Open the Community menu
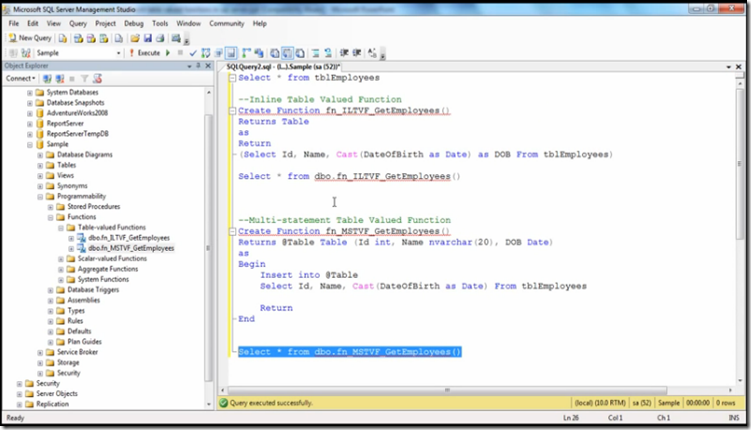 [227, 23]
